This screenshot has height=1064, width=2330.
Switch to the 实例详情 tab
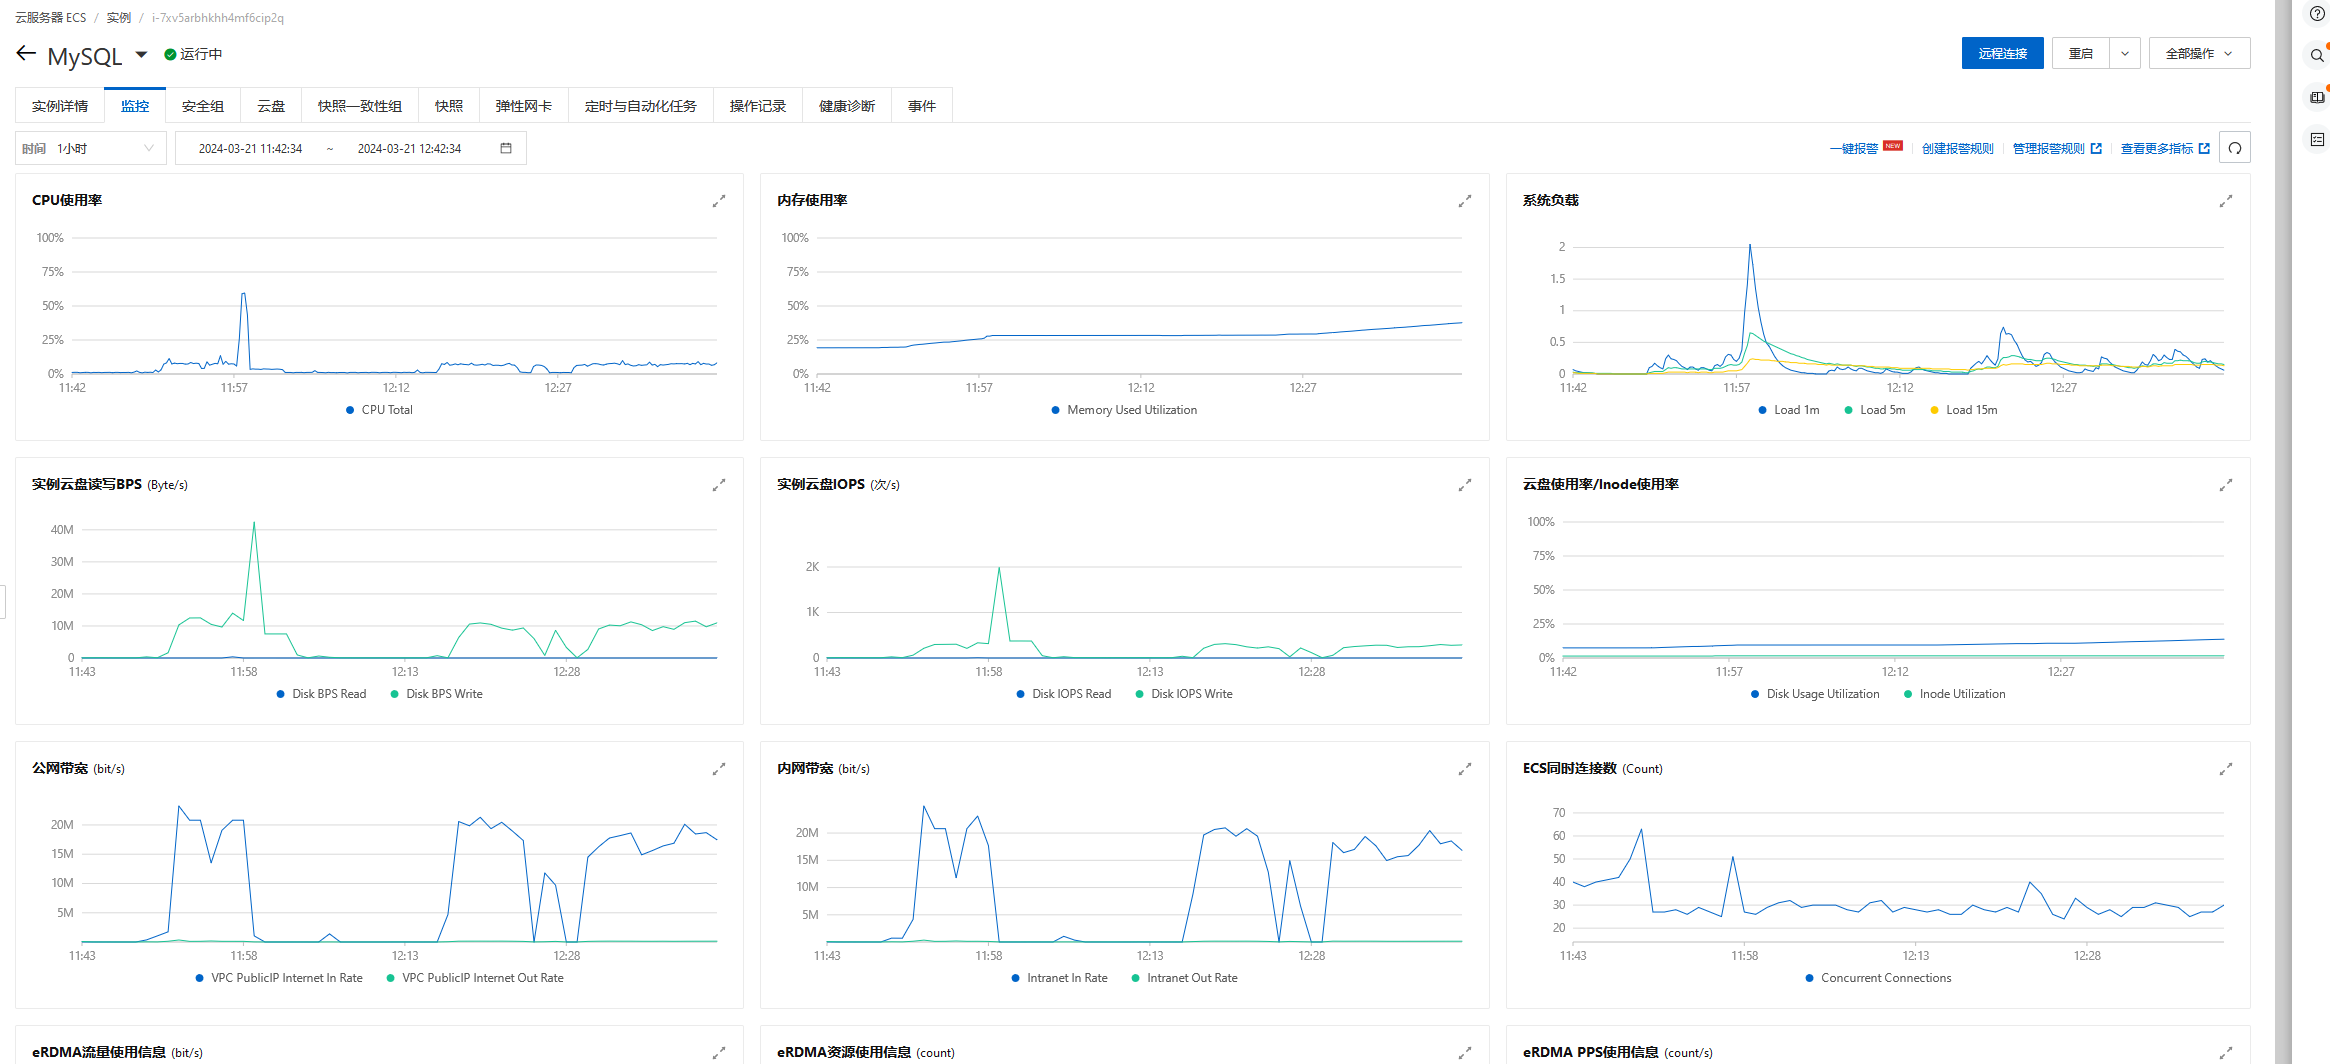click(60, 106)
